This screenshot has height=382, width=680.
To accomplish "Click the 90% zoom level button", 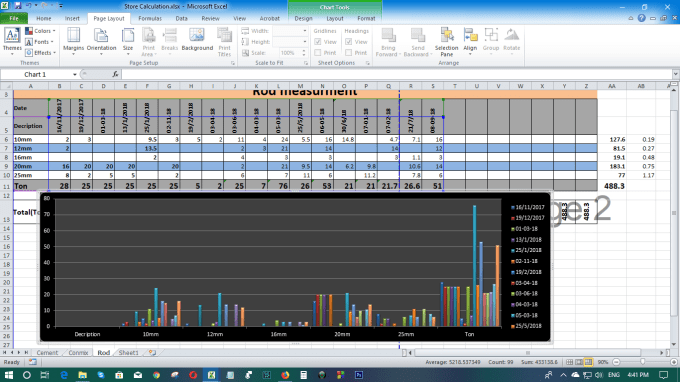I will [603, 362].
